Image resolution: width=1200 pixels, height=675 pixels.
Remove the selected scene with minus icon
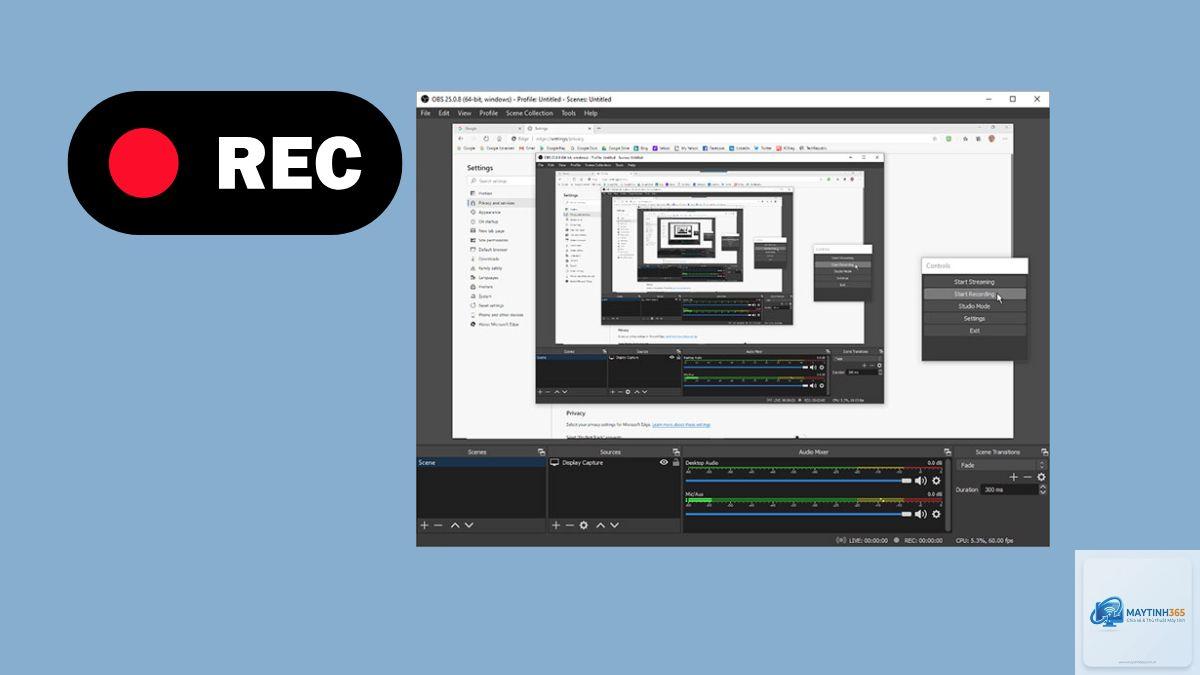point(437,525)
